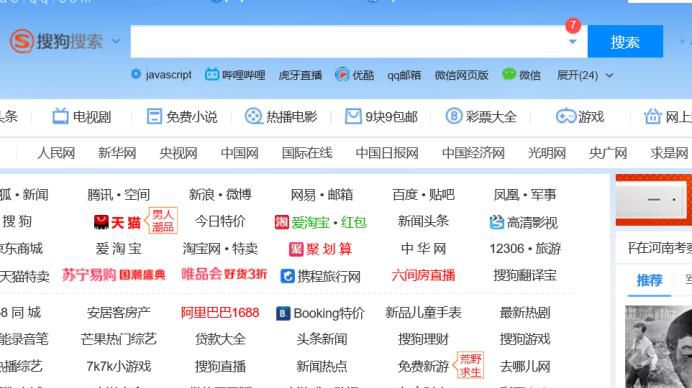The height and width of the screenshot is (388, 692).
Task: Open 爱淘宝 plain text link
Action: (x=119, y=249)
